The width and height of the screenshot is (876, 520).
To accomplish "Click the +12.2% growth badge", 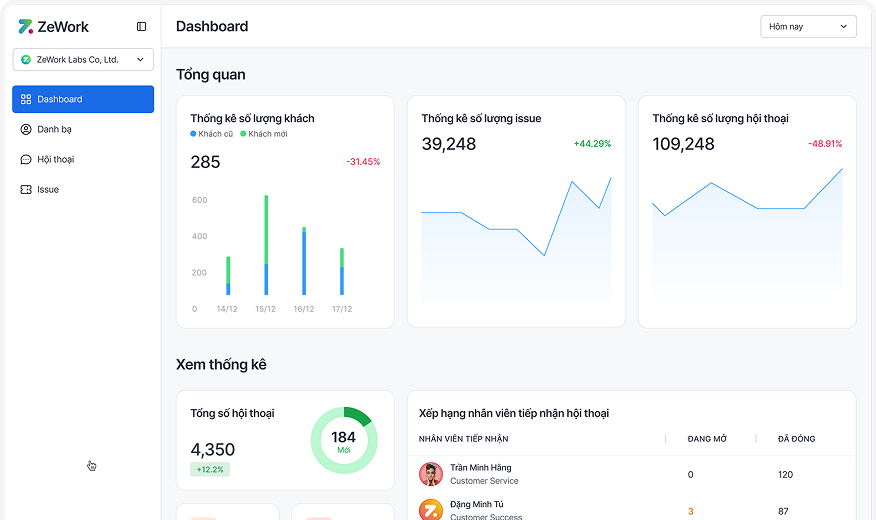I will (210, 469).
